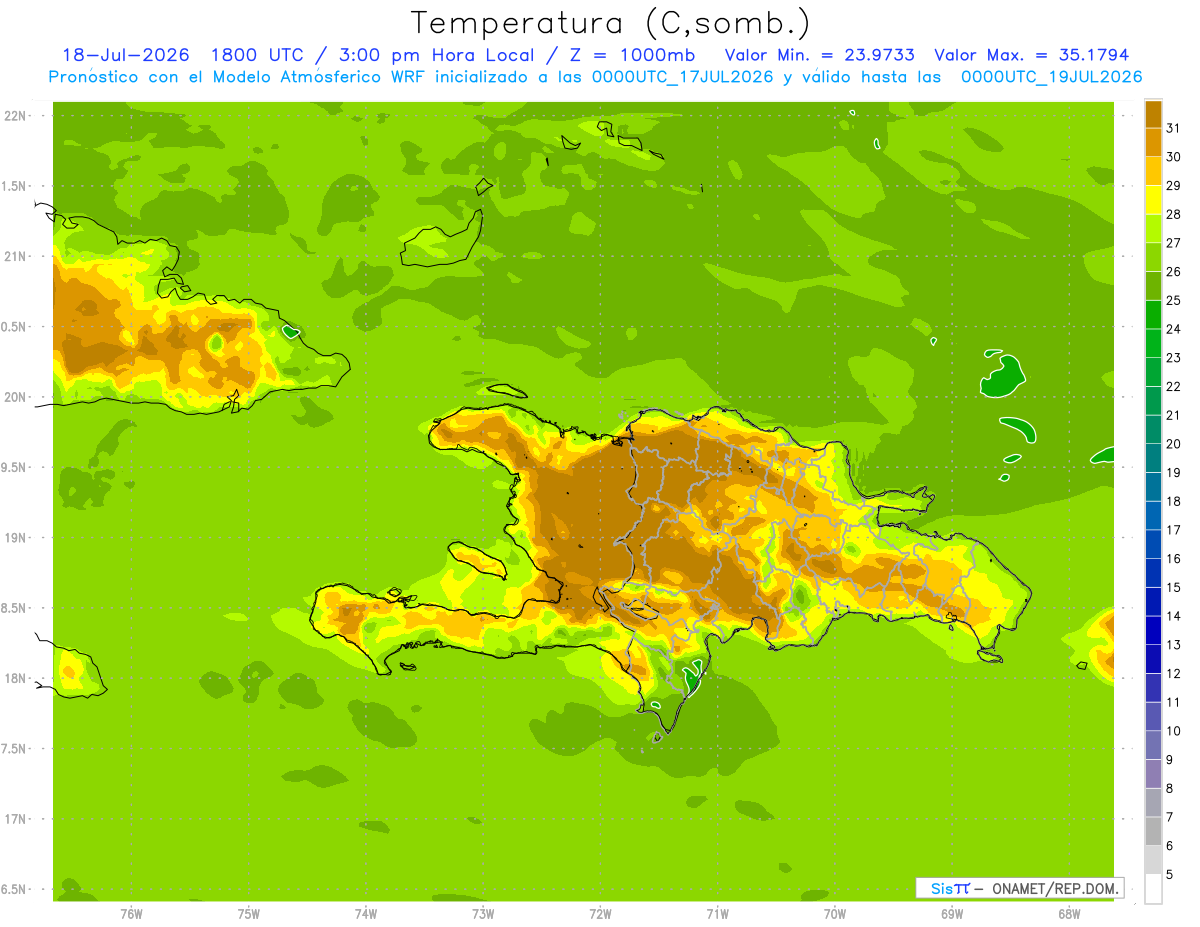Click the "71W" longitude axis label
The height and width of the screenshot is (927, 1200).
click(x=717, y=913)
